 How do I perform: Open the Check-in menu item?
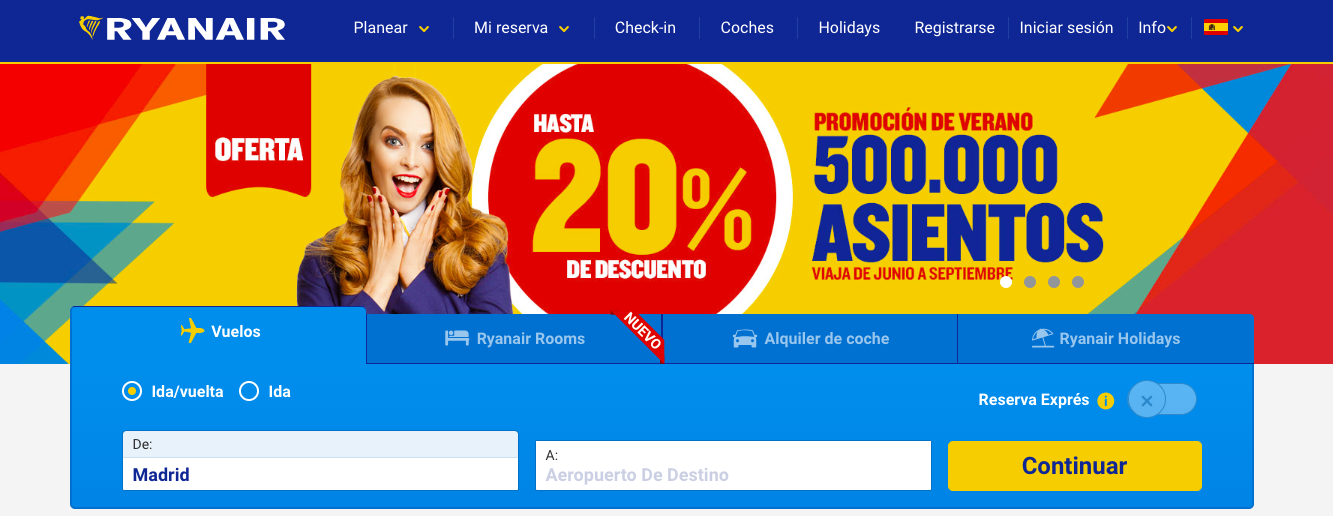tap(645, 28)
